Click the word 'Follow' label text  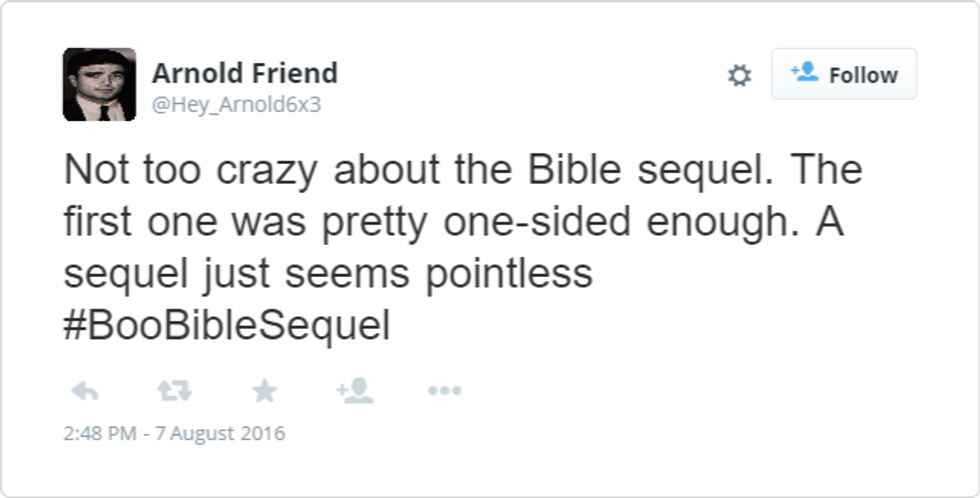point(863,75)
